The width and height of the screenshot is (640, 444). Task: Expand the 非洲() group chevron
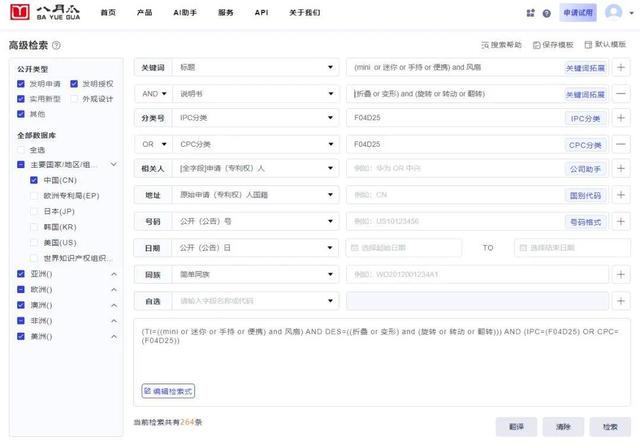pos(114,321)
